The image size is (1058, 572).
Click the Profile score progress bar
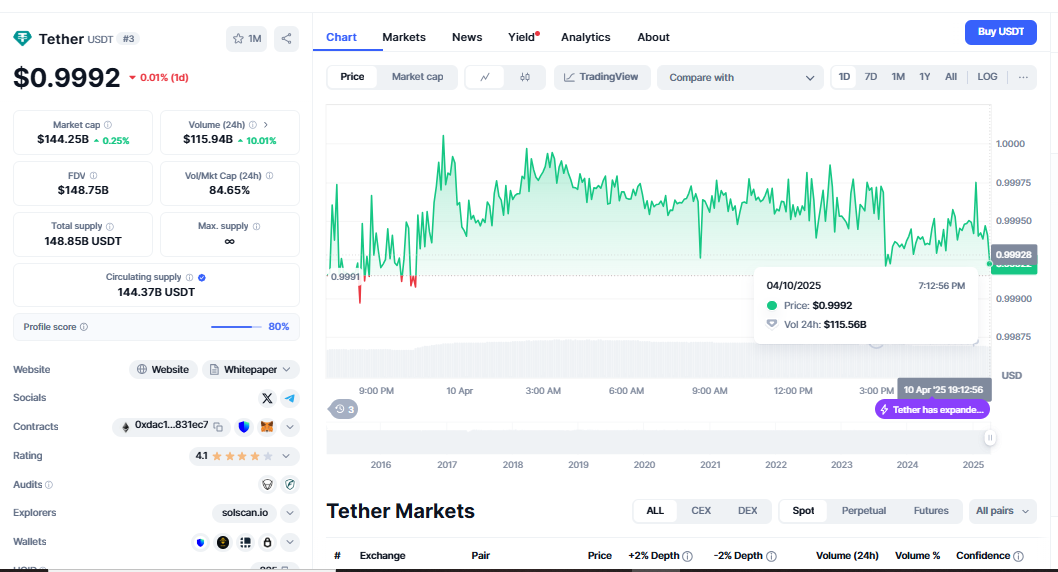tap(236, 327)
